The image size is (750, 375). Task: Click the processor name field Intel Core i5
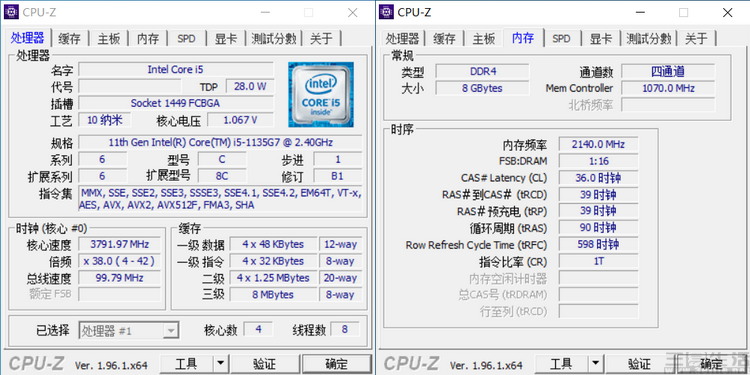click(x=176, y=70)
